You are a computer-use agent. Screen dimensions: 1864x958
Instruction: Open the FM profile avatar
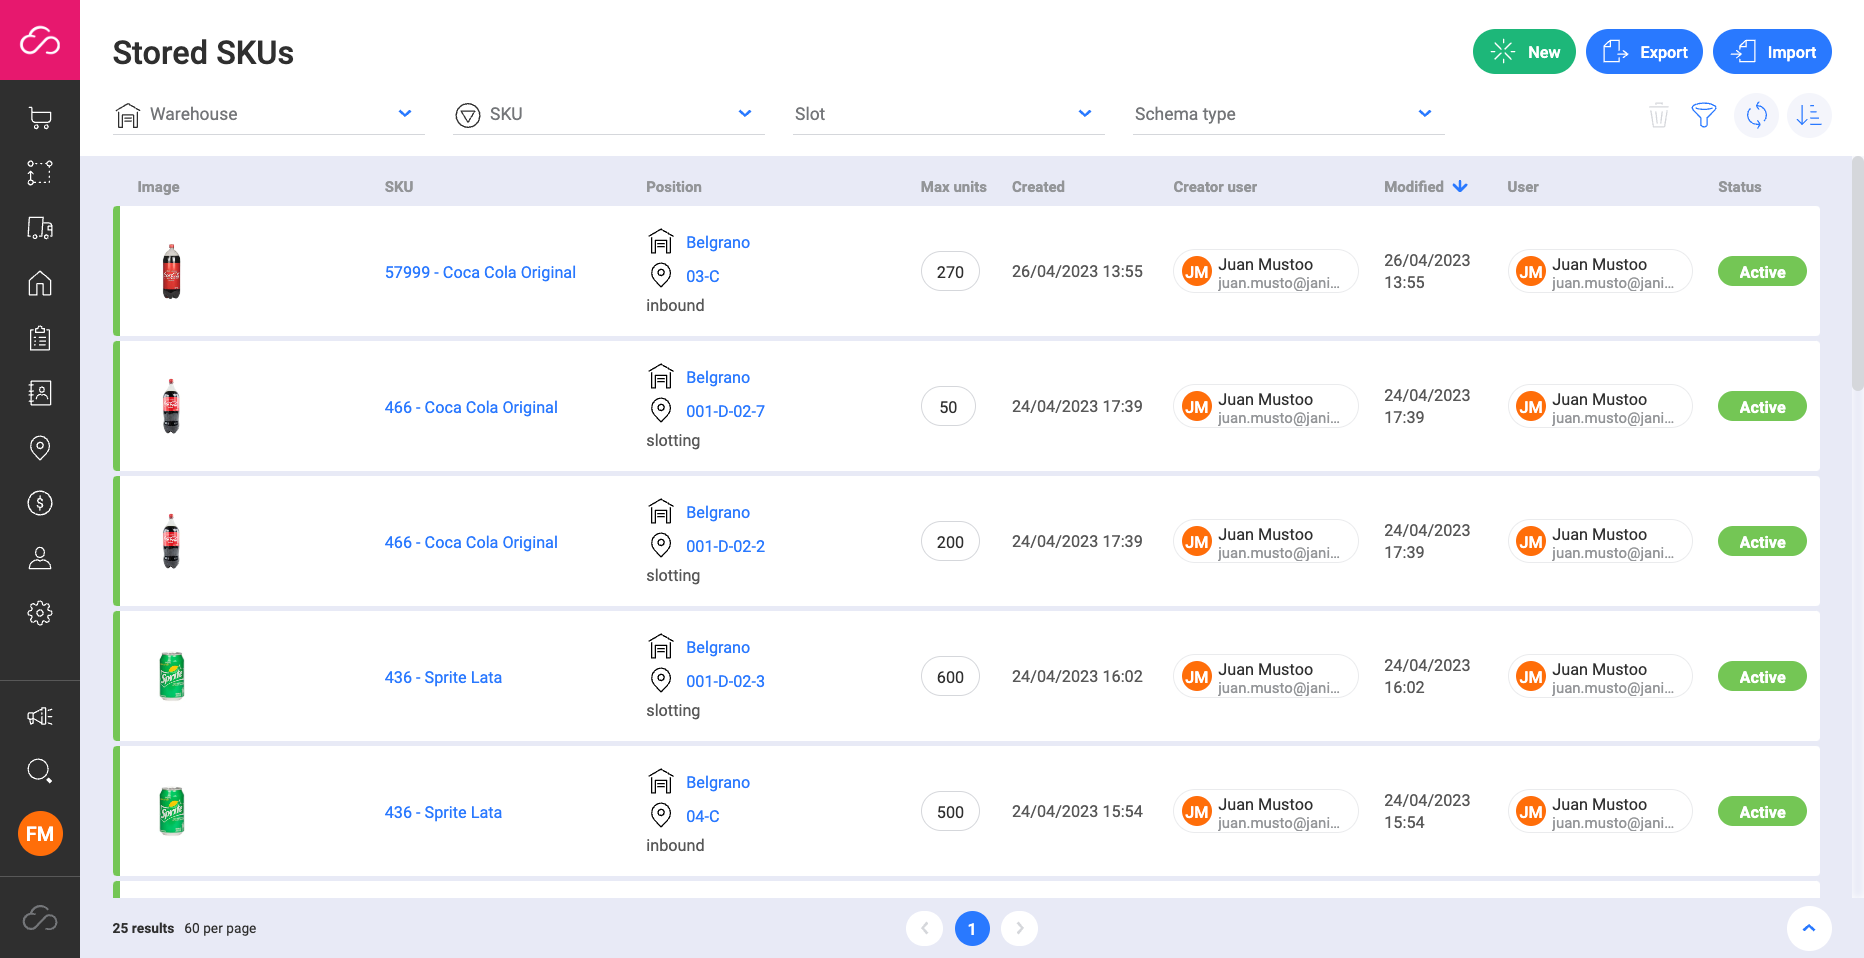point(40,833)
